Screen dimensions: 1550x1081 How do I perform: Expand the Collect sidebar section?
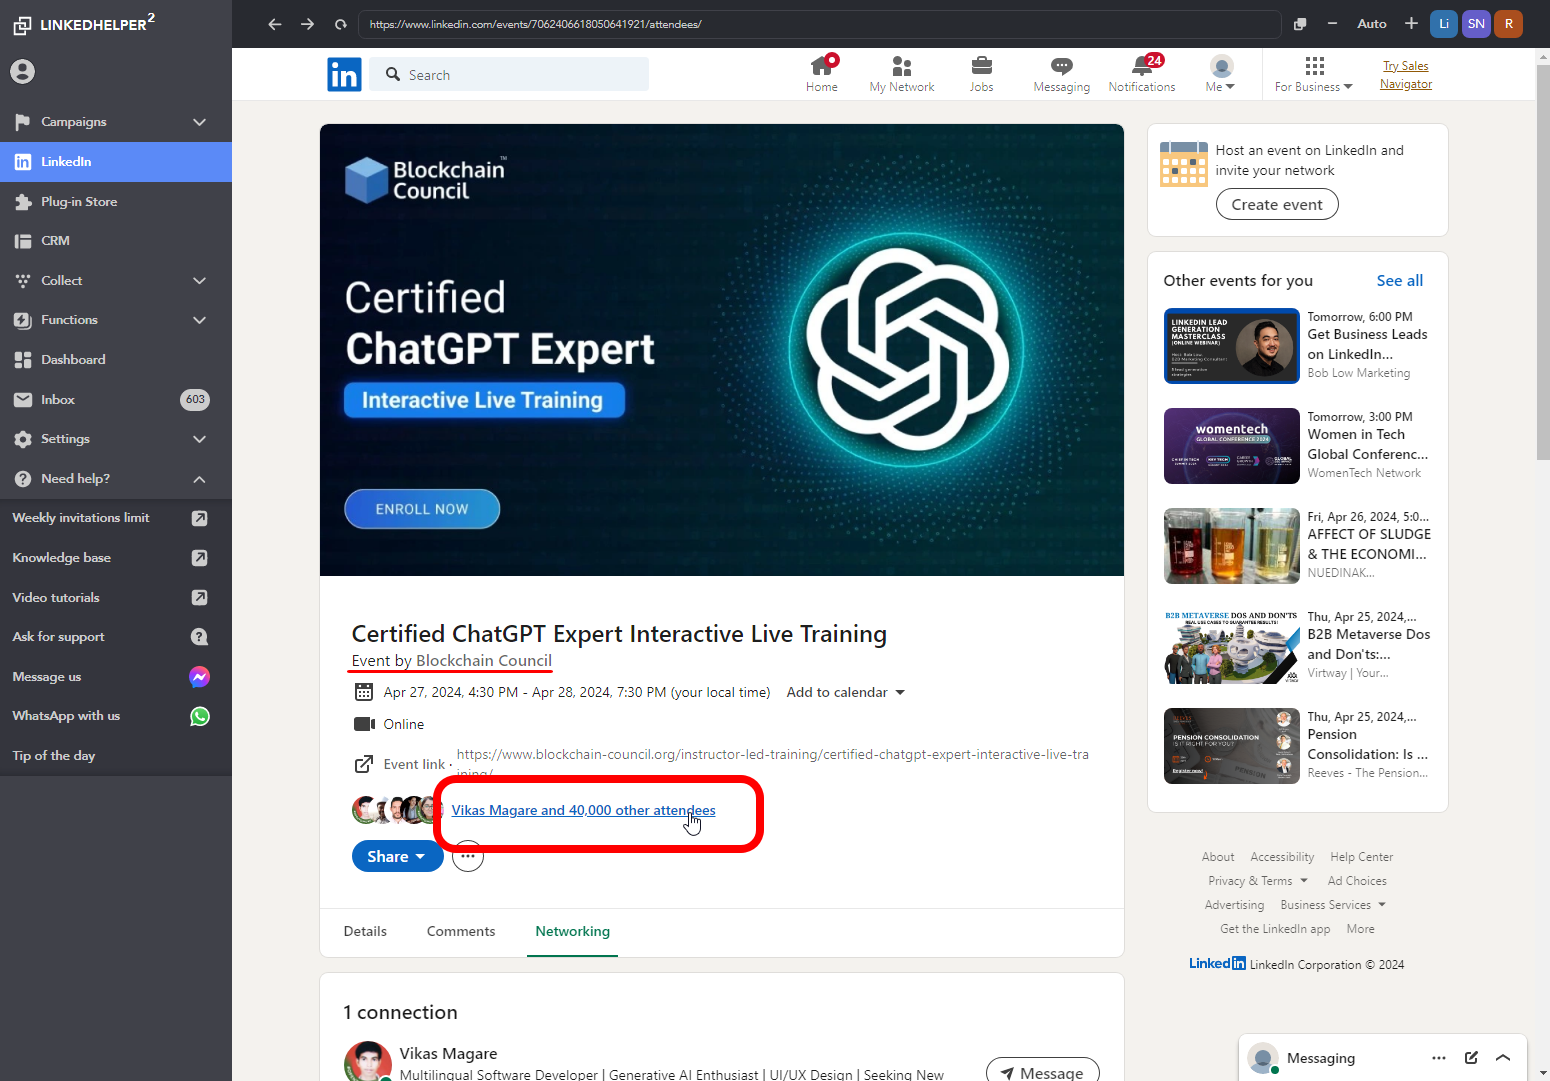point(199,281)
